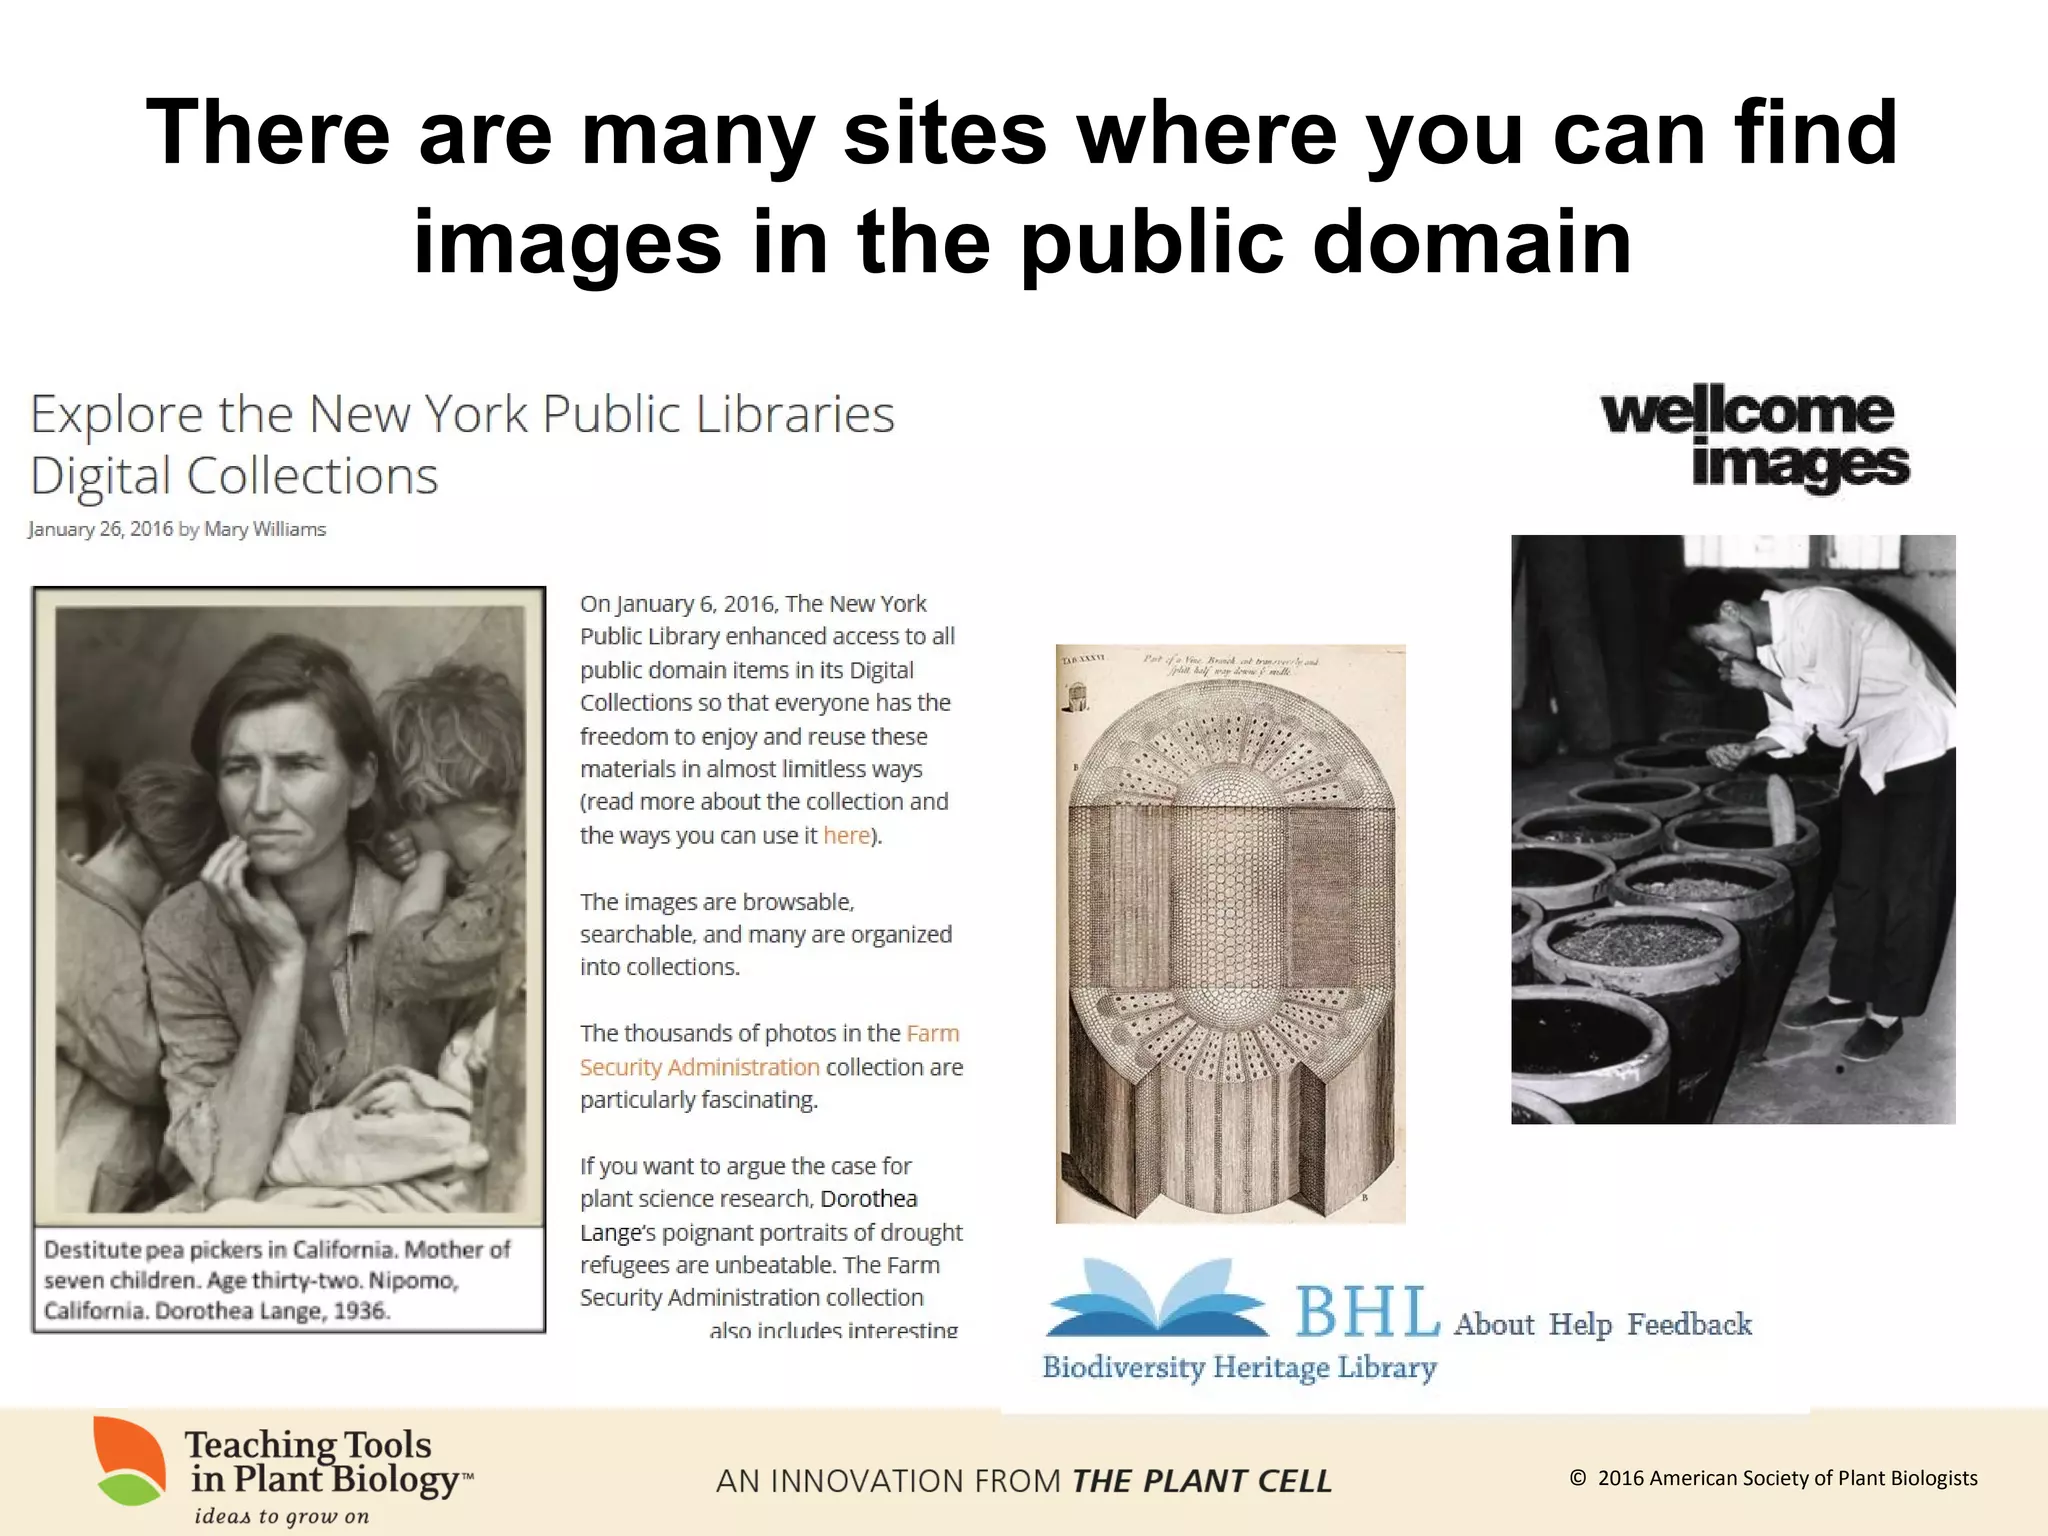2048x1536 pixels.
Task: Select the vine branch cross-section engraving
Action: (x=1230, y=933)
